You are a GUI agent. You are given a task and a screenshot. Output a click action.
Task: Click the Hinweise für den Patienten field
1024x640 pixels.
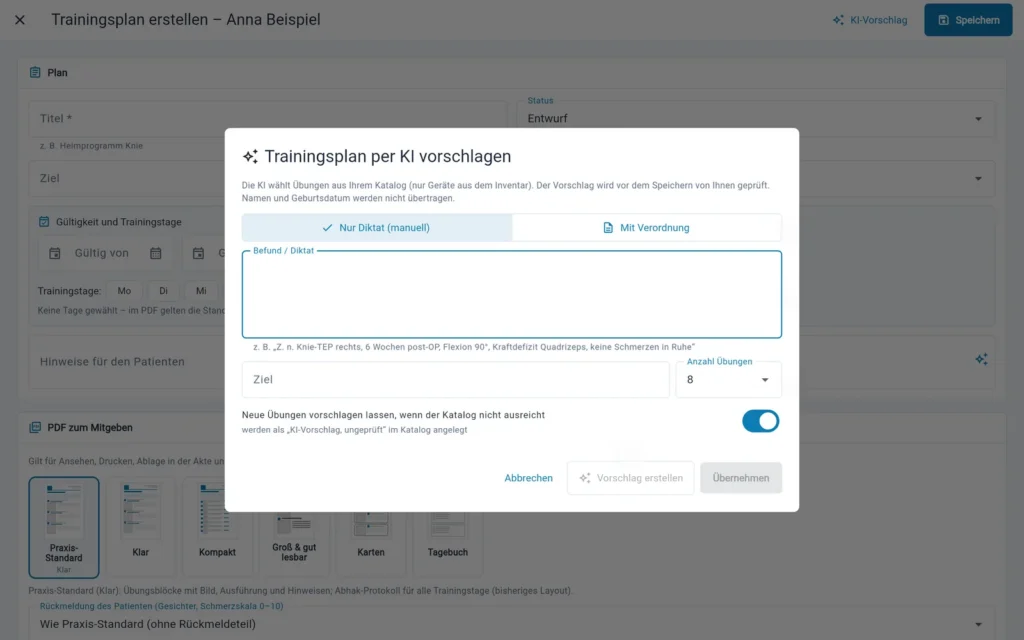click(x=511, y=362)
